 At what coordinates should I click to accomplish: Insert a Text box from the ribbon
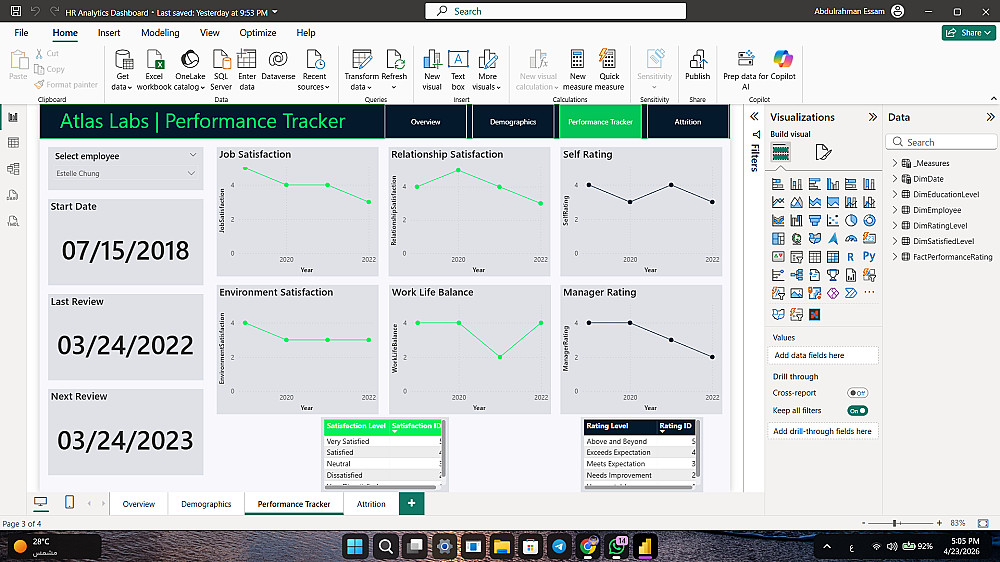(x=458, y=70)
